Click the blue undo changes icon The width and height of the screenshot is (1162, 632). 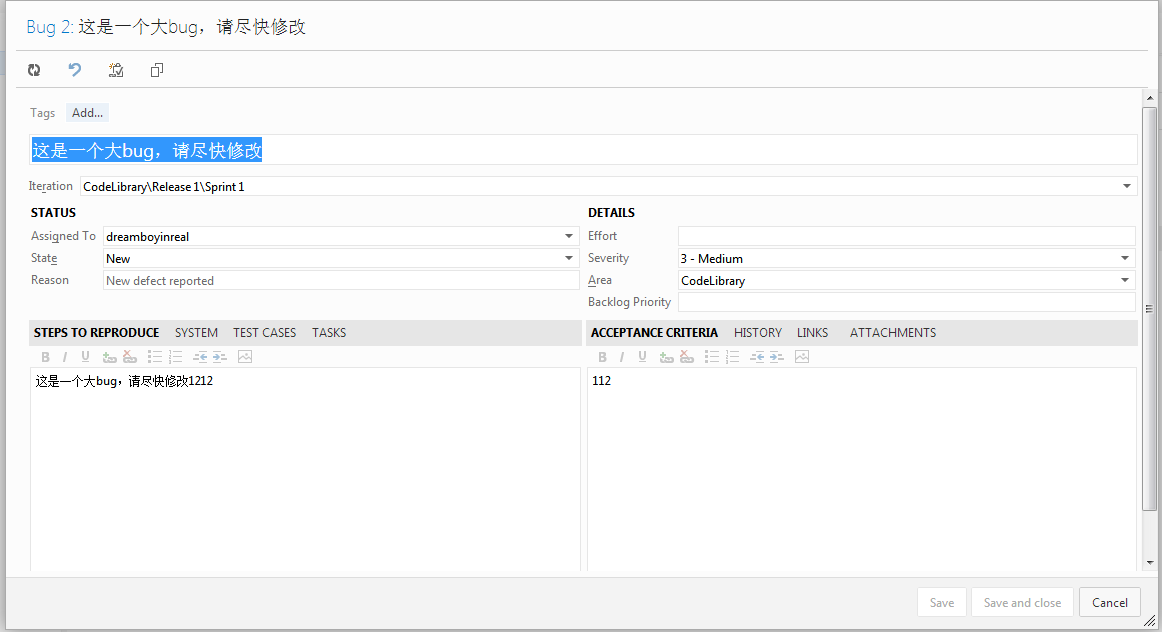(x=75, y=70)
